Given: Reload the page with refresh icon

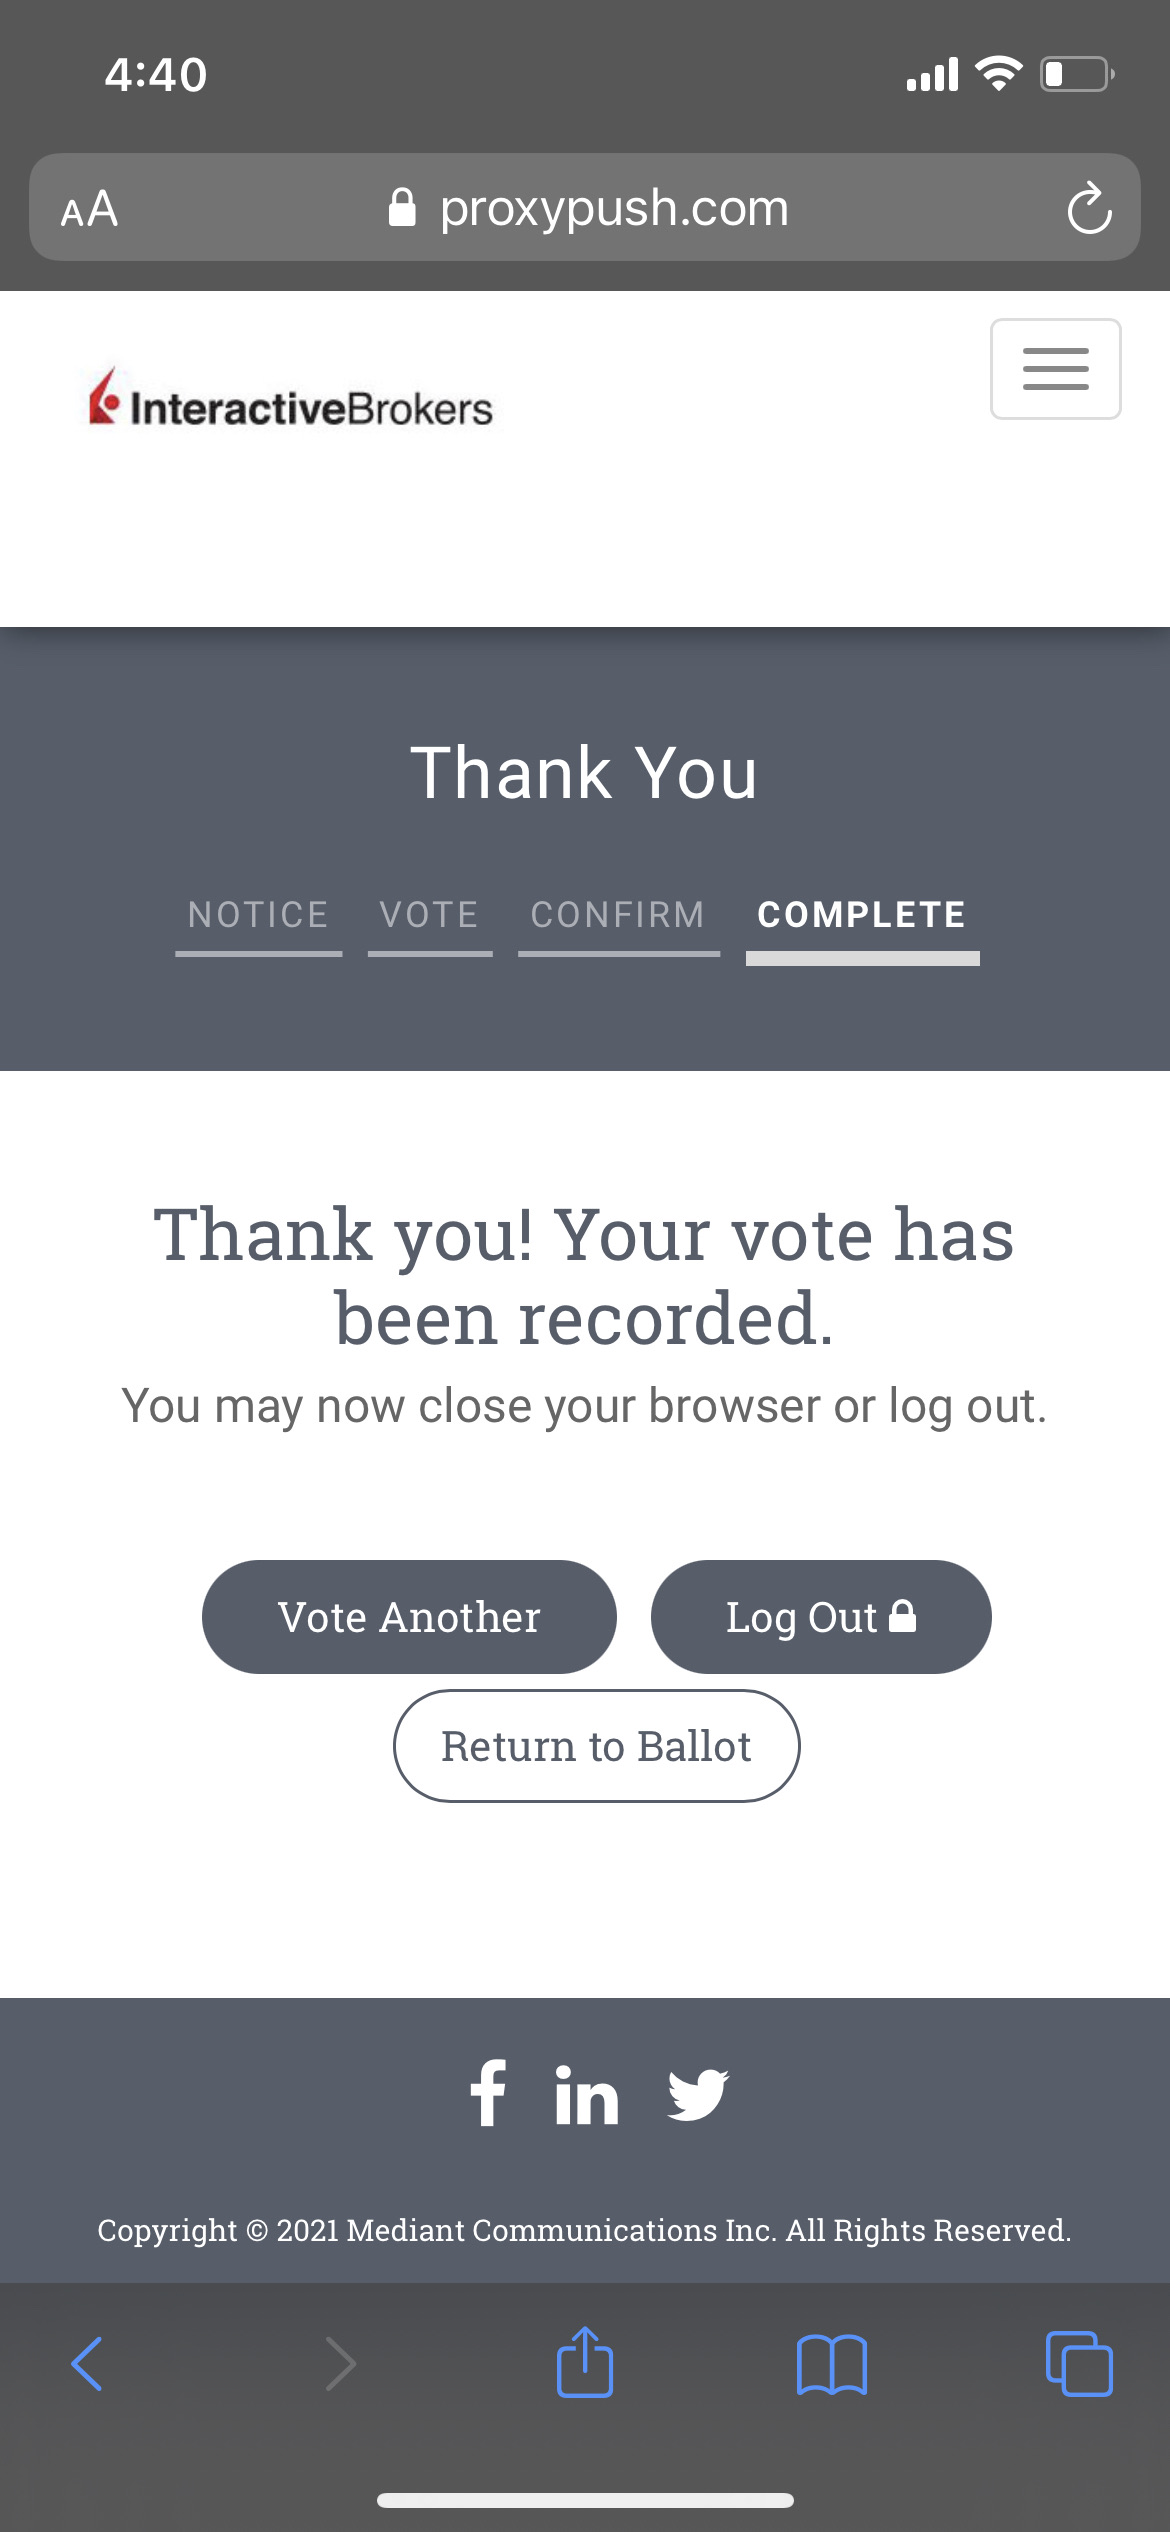Looking at the screenshot, I should pos(1088,209).
